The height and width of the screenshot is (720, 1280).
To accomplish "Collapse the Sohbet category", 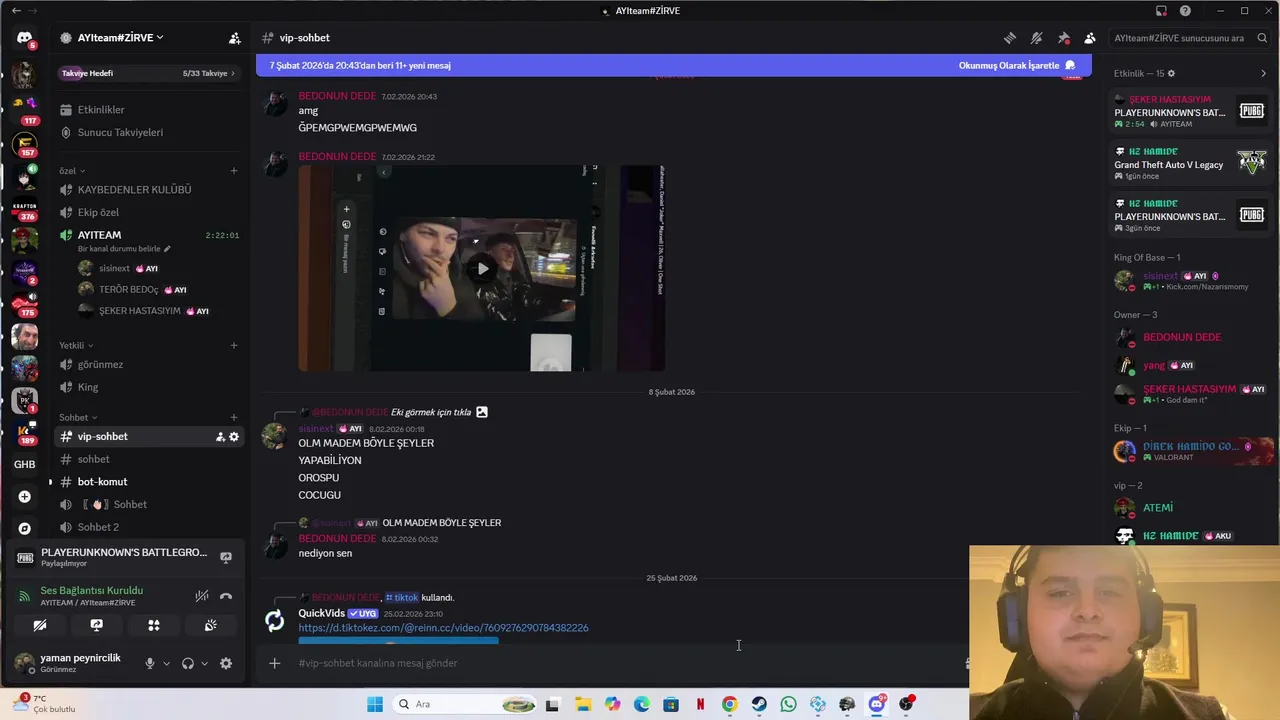I will tap(77, 418).
